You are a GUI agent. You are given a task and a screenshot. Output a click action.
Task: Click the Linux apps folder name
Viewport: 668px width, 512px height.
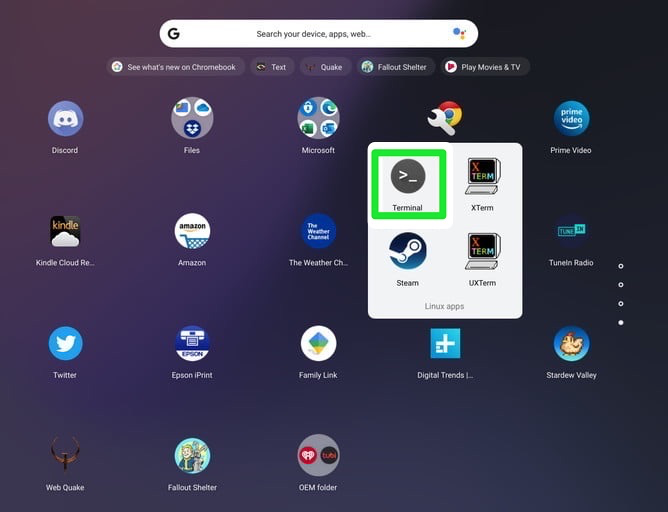click(444, 306)
